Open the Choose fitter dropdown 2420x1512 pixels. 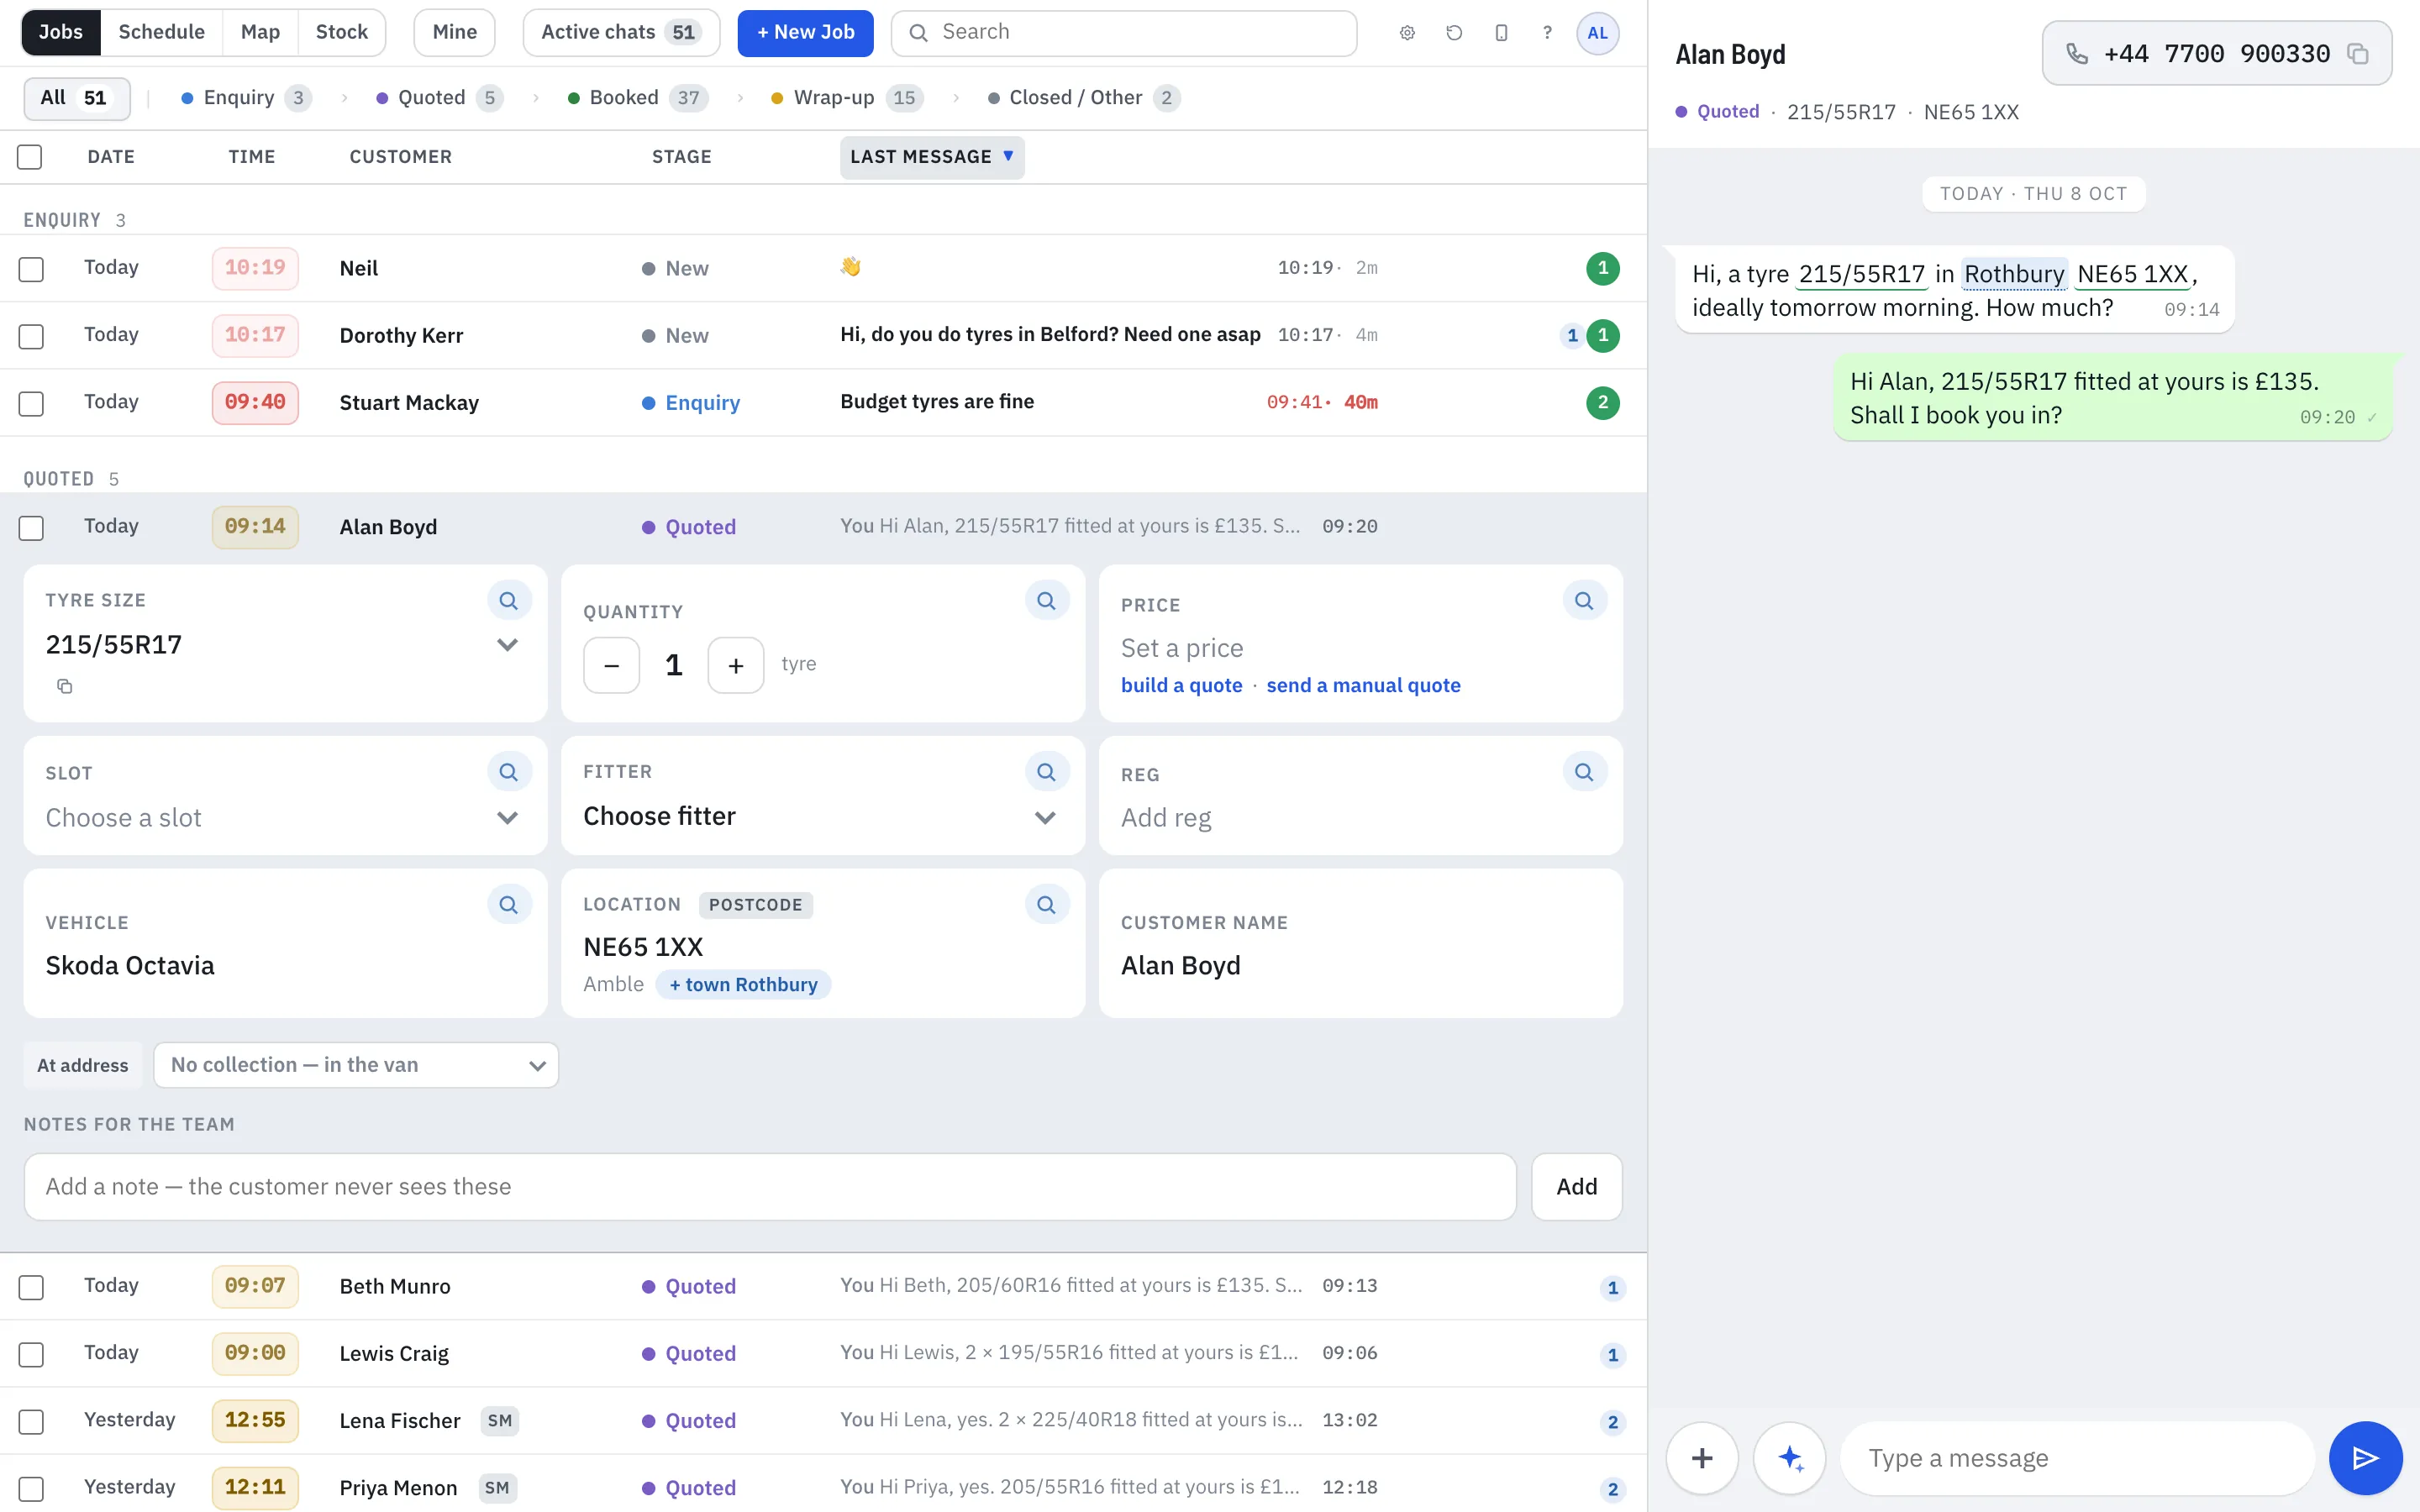pos(822,817)
